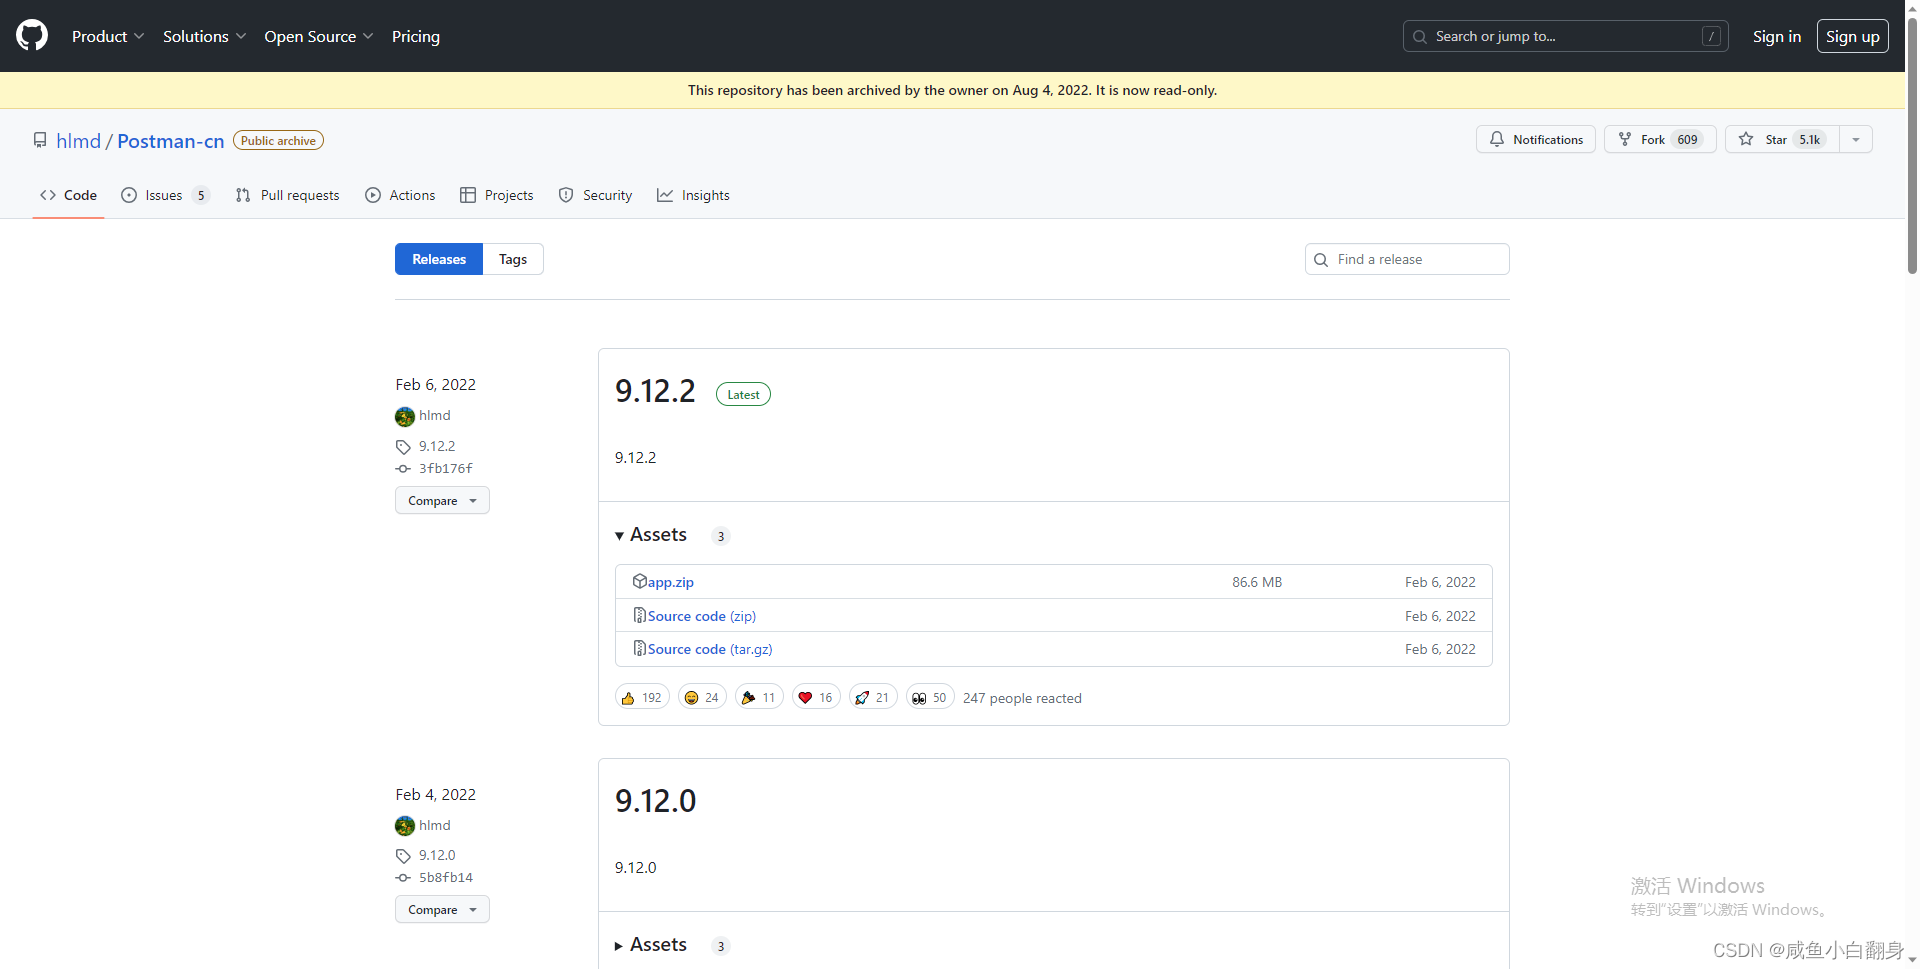Open the Actions tab

pyautogui.click(x=400, y=195)
